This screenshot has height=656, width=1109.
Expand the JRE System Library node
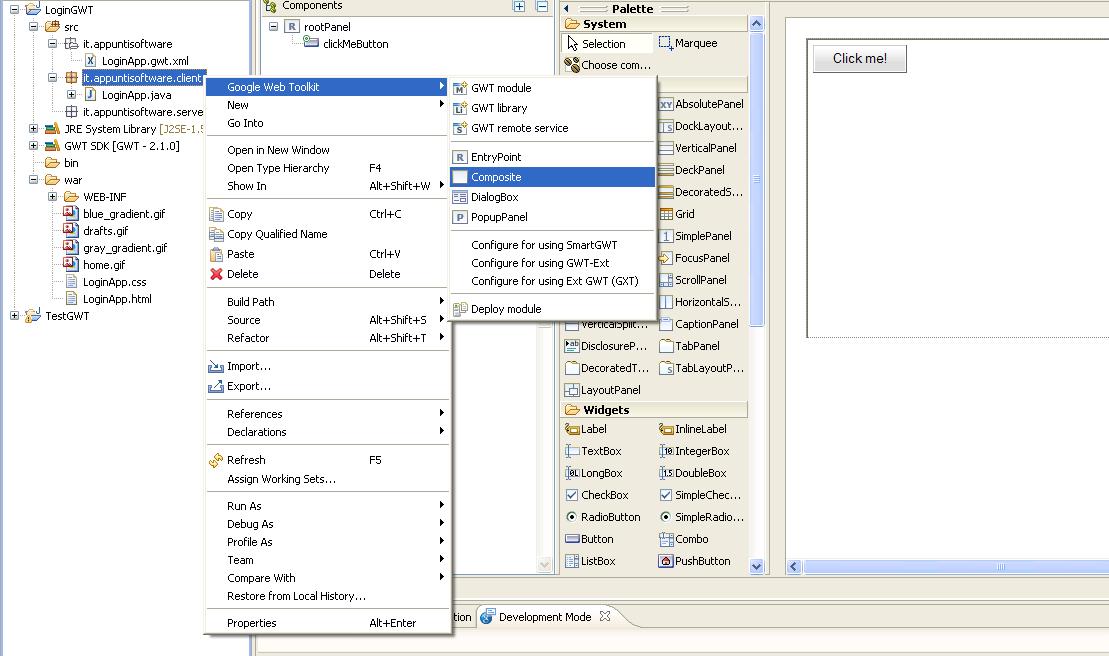click(33, 129)
